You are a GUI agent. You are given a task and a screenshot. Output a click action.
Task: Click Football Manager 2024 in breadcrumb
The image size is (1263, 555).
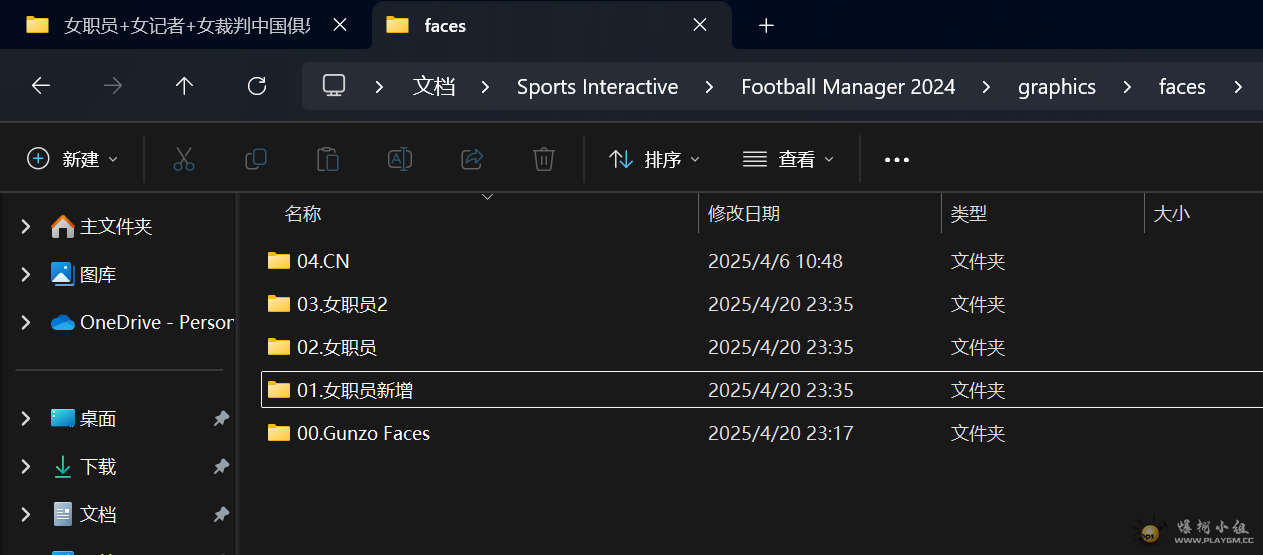click(x=848, y=87)
